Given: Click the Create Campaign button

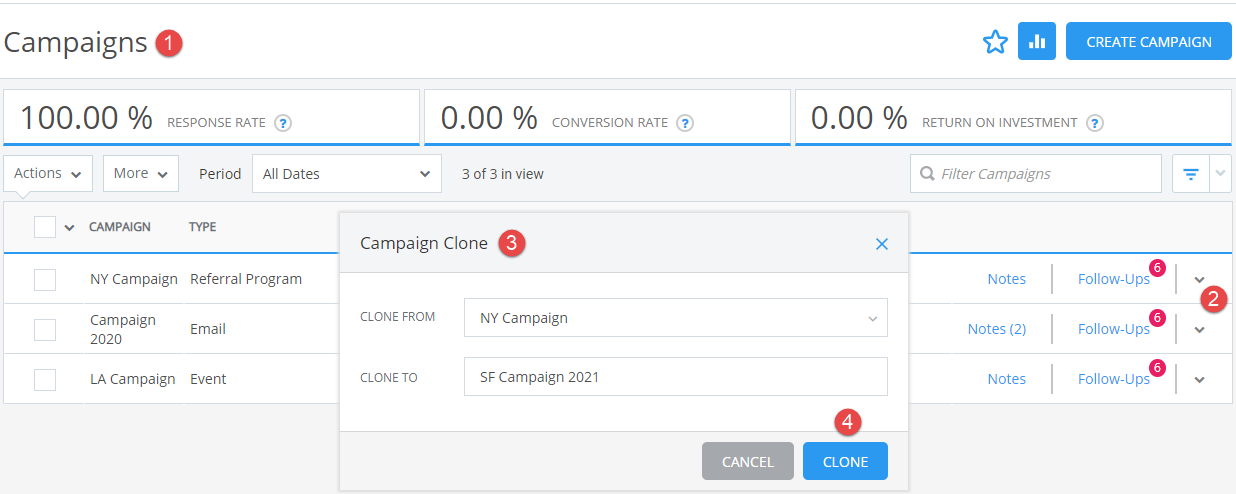Looking at the screenshot, I should pyautogui.click(x=1149, y=42).
